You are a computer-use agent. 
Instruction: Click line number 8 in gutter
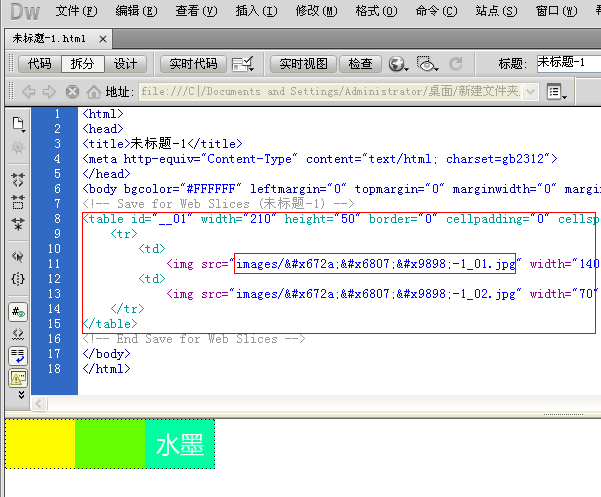click(57, 219)
